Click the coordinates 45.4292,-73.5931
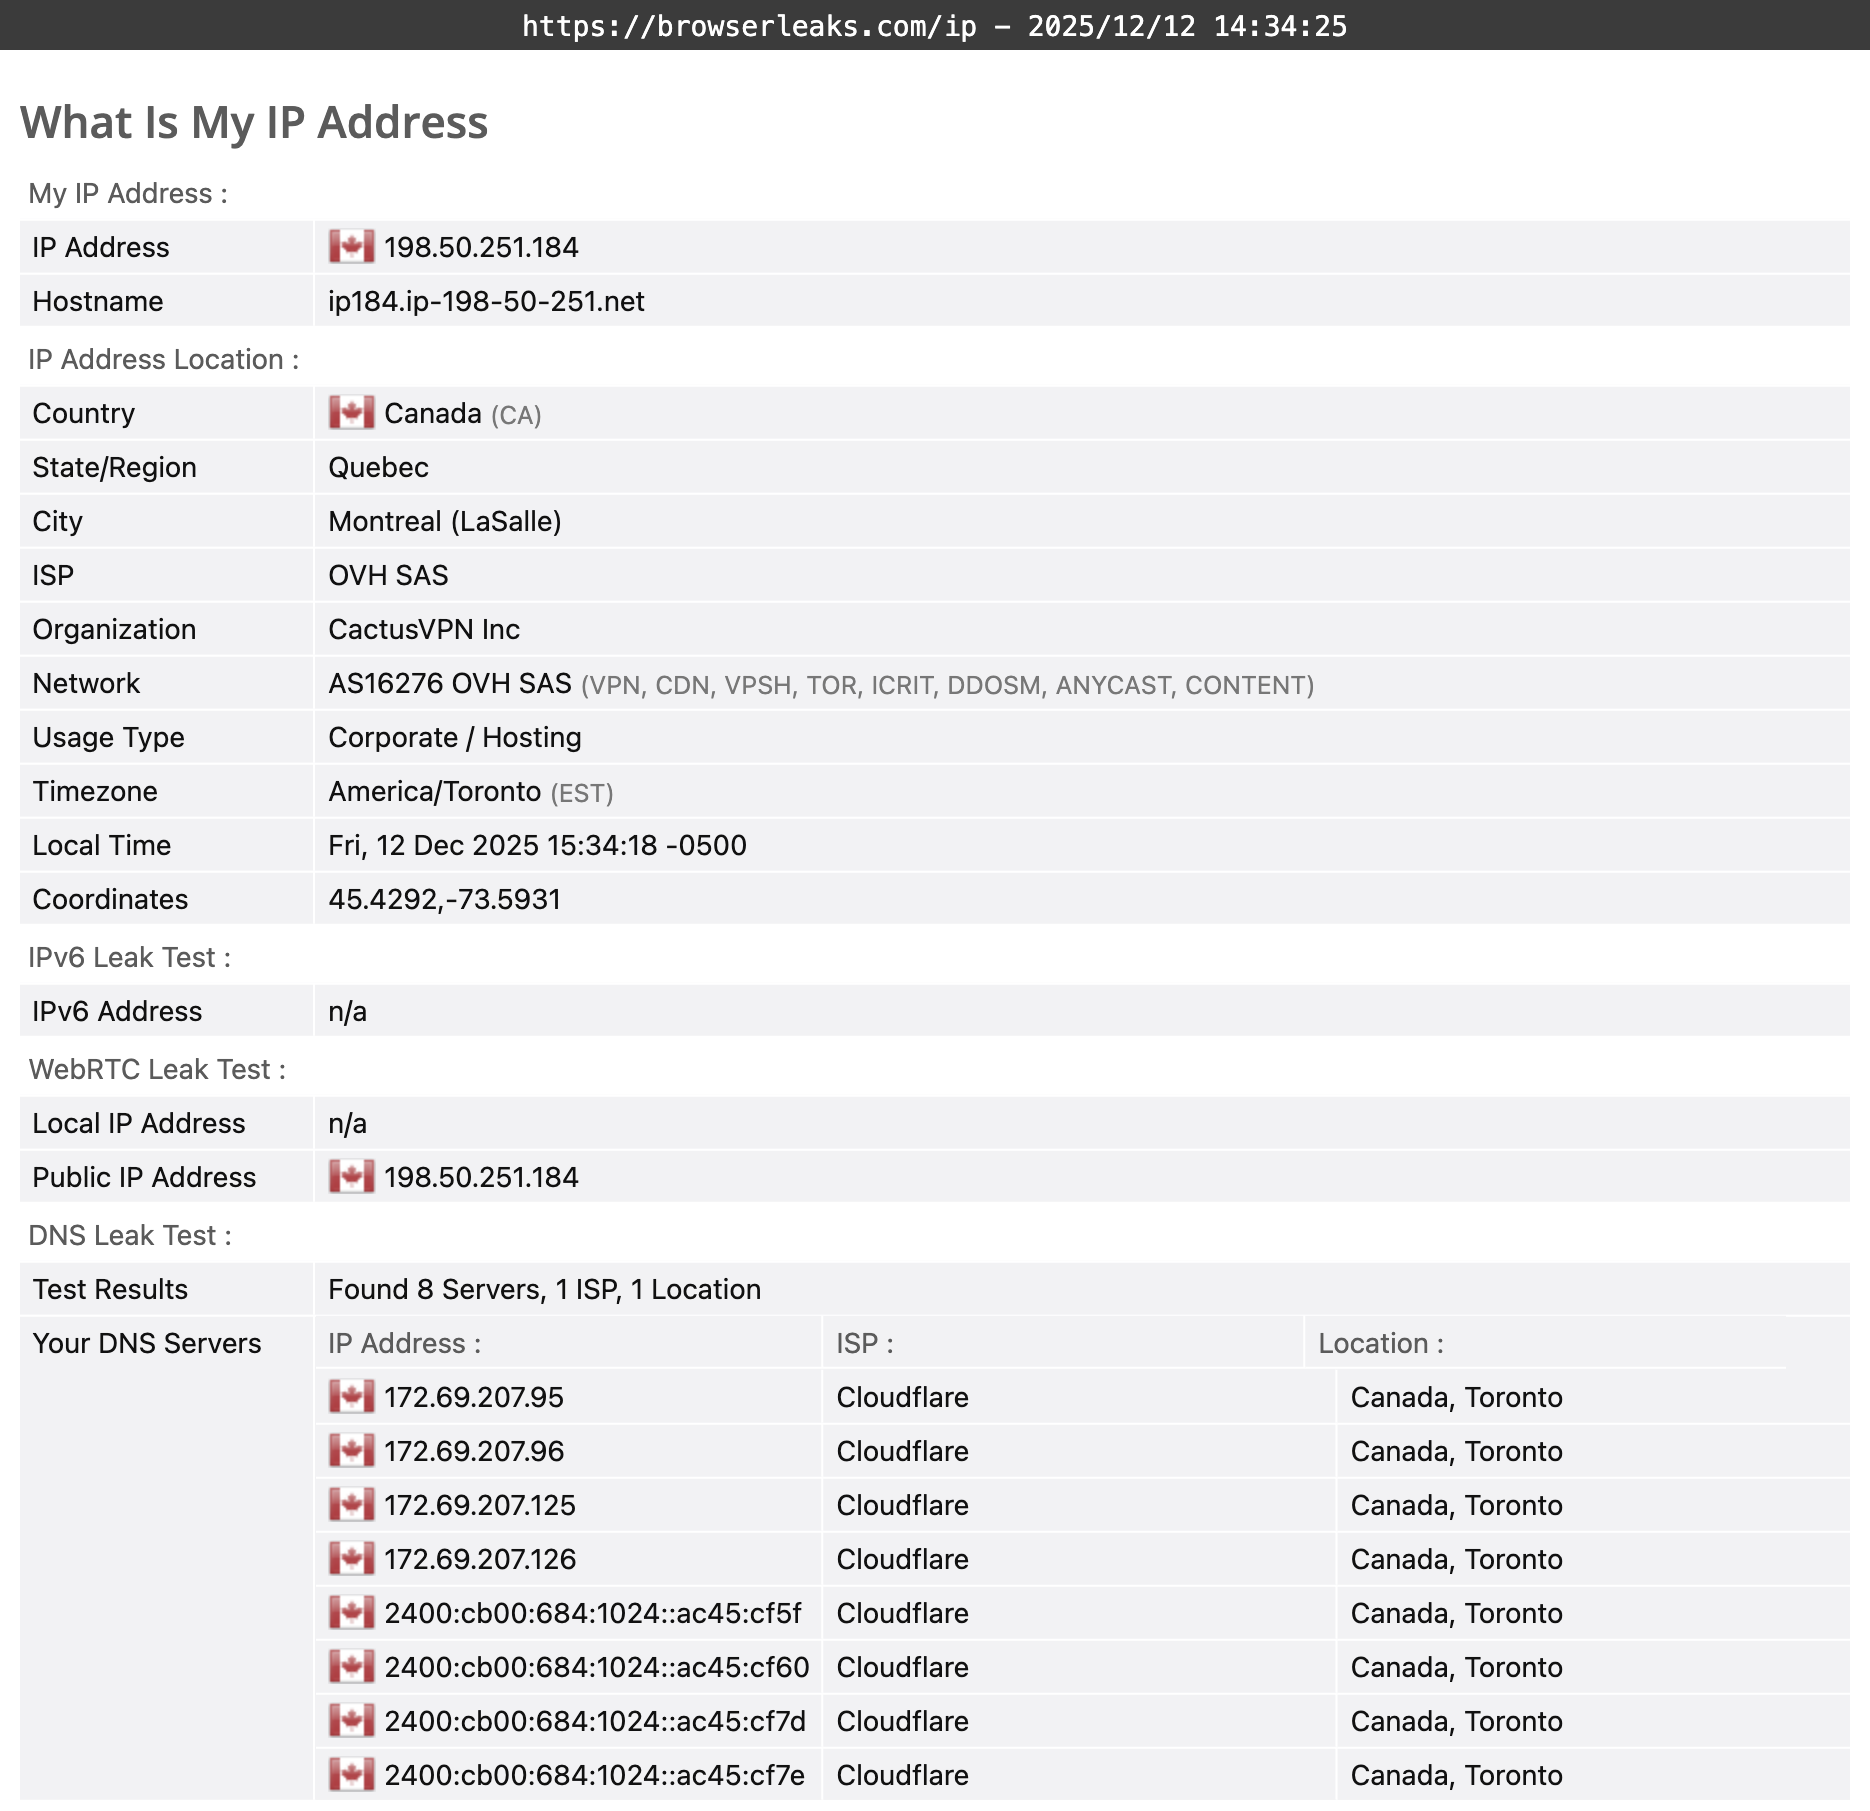 tap(445, 899)
